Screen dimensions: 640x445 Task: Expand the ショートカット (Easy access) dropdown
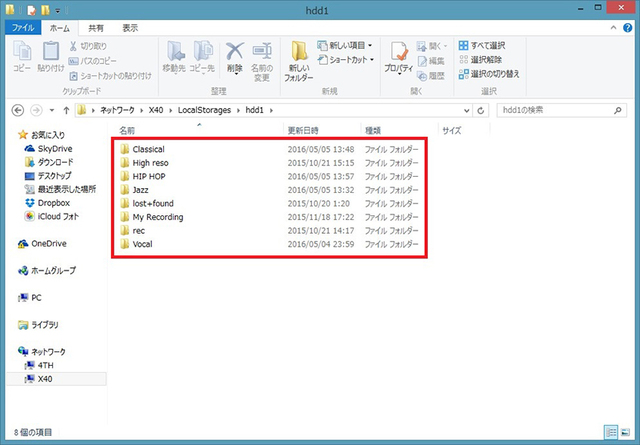[344, 59]
